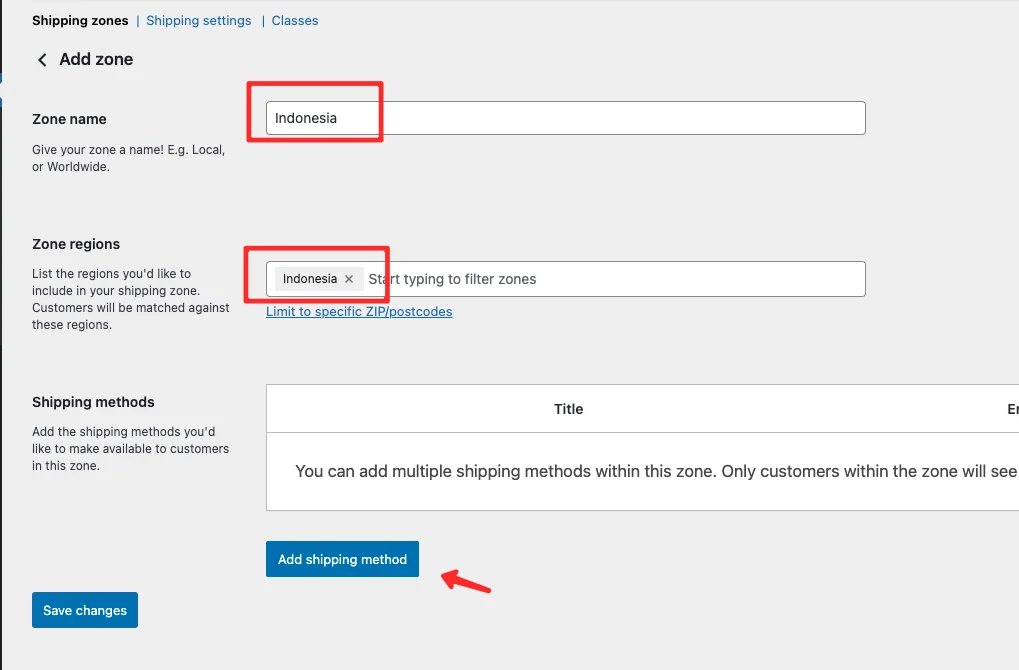Click the Zone name label
This screenshot has width=1019, height=670.
coord(69,119)
